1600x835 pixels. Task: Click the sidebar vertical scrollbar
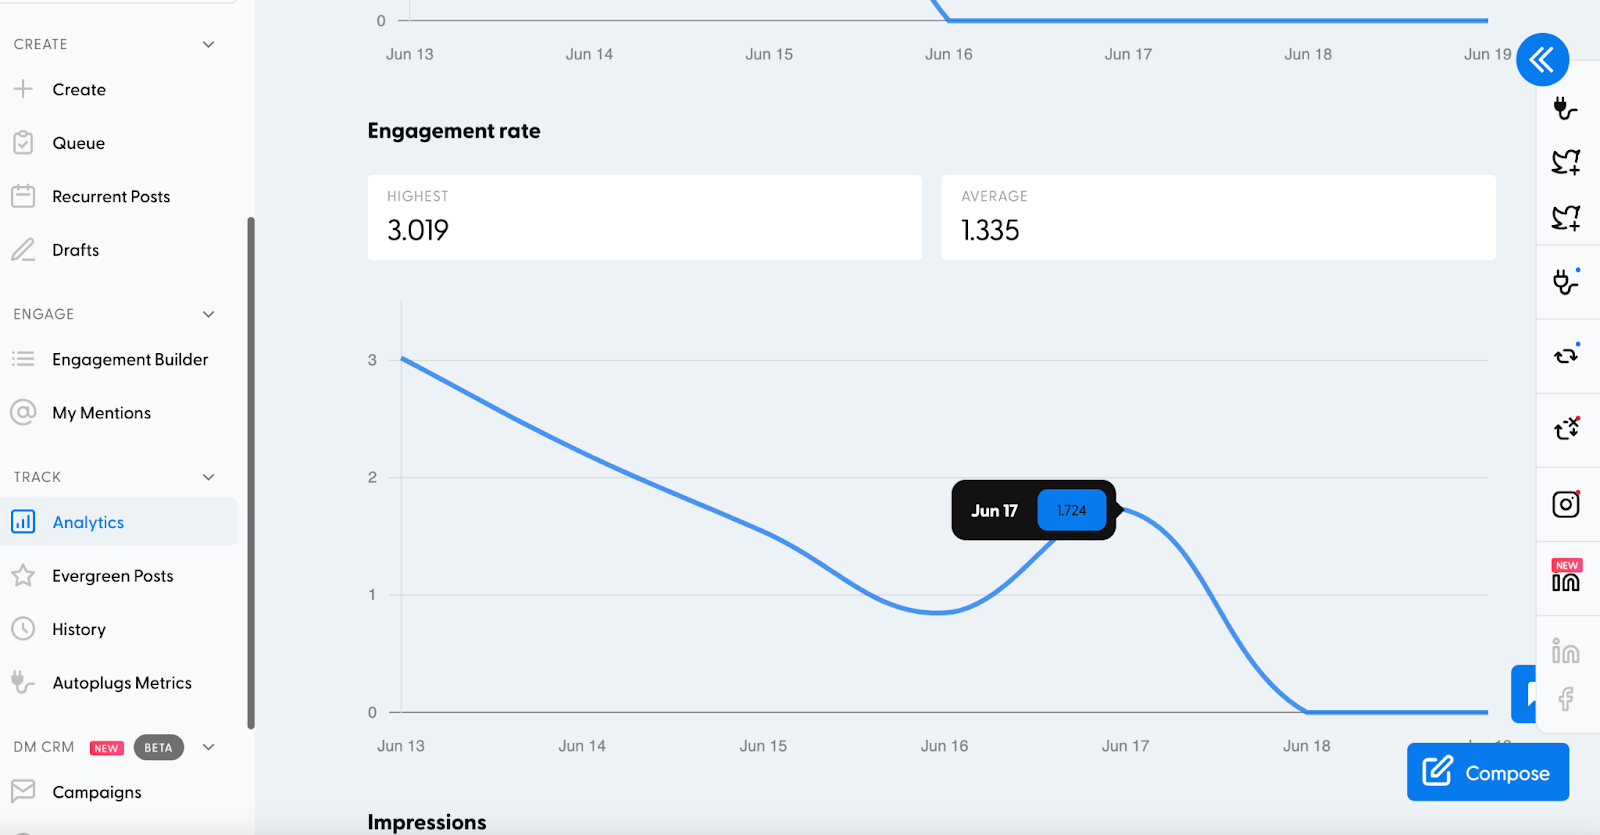[251, 472]
